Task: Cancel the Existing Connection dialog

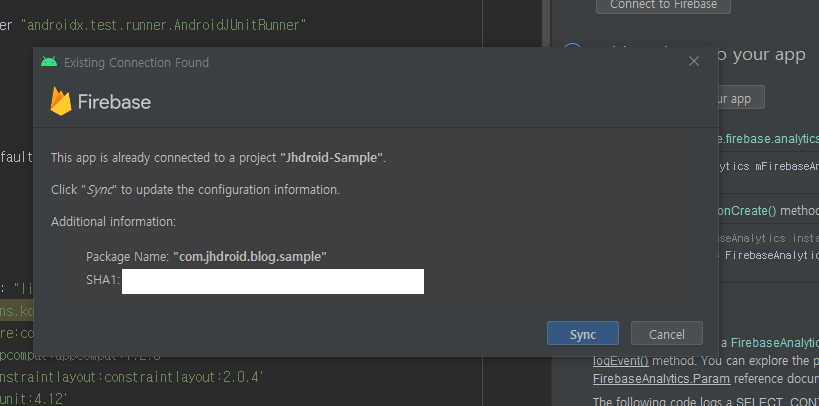Action: [666, 333]
